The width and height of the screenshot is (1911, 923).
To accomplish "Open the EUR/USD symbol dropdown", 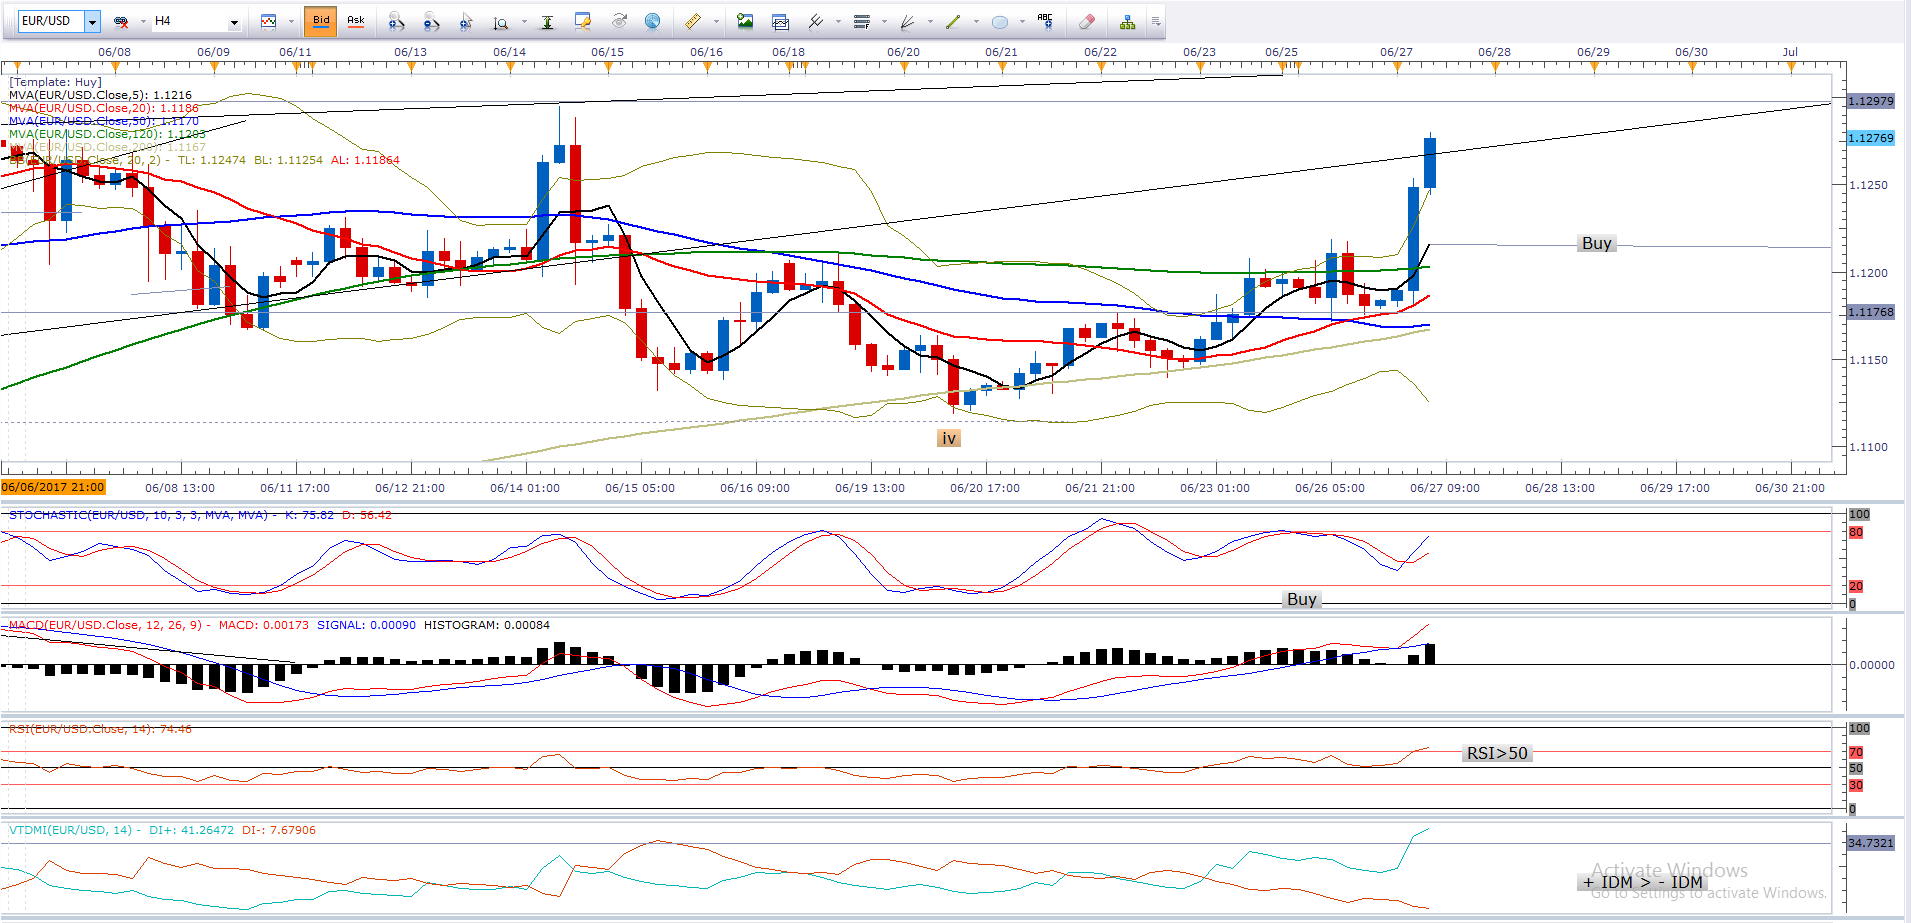I will tap(92, 21).
